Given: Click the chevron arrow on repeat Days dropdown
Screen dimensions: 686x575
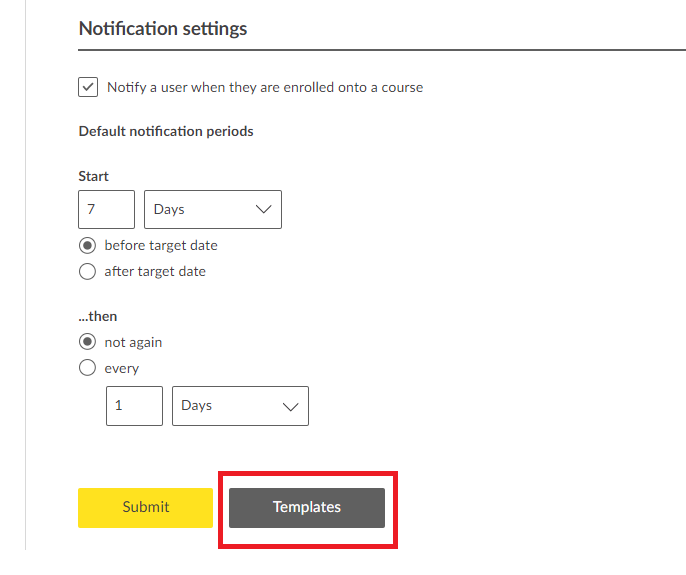Looking at the screenshot, I should (291, 406).
